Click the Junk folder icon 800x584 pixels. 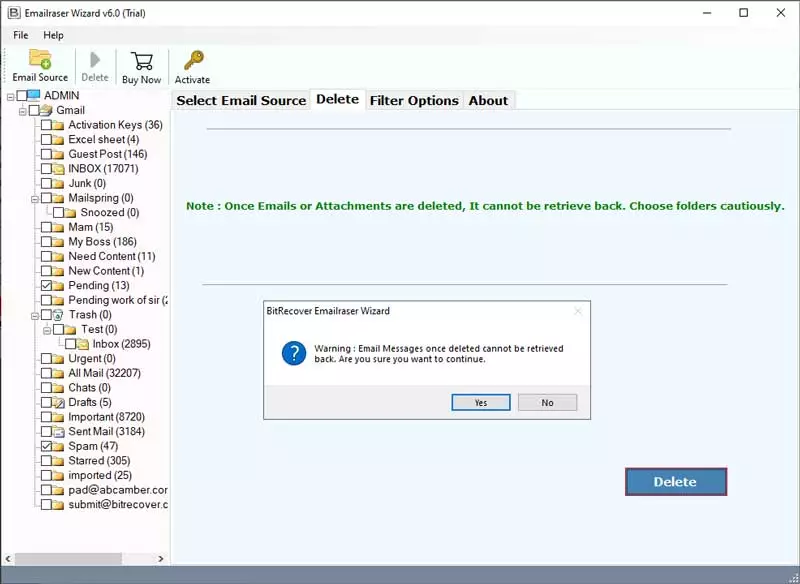pyautogui.click(x=58, y=184)
